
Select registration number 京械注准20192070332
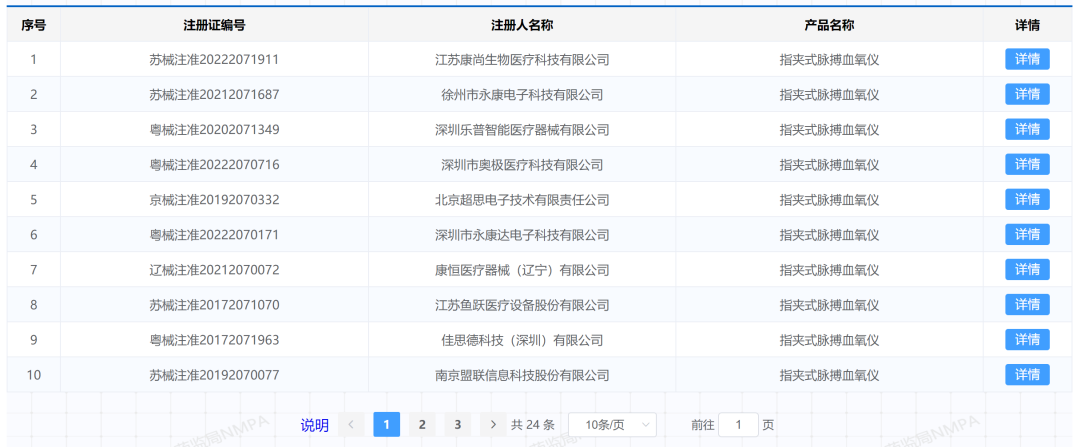tap(214, 200)
